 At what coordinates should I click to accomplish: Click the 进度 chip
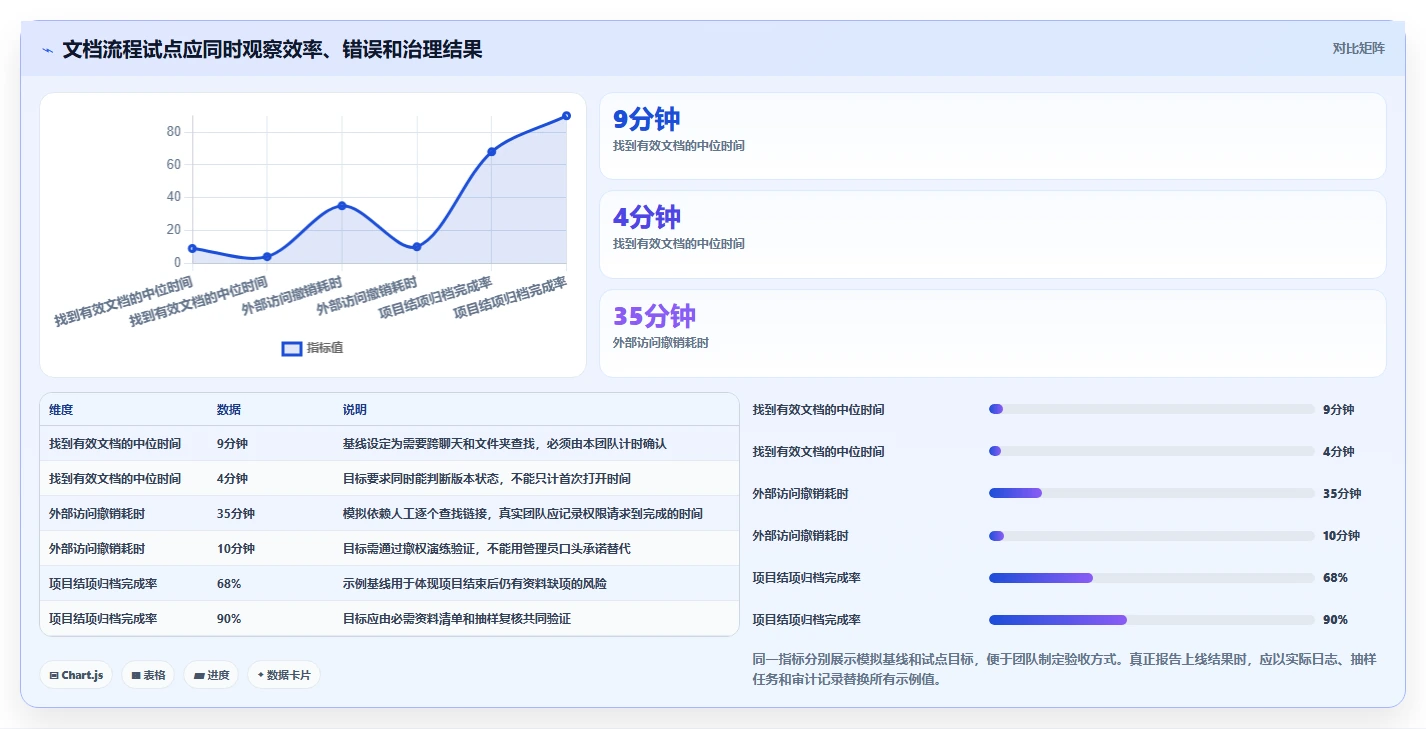click(x=211, y=675)
